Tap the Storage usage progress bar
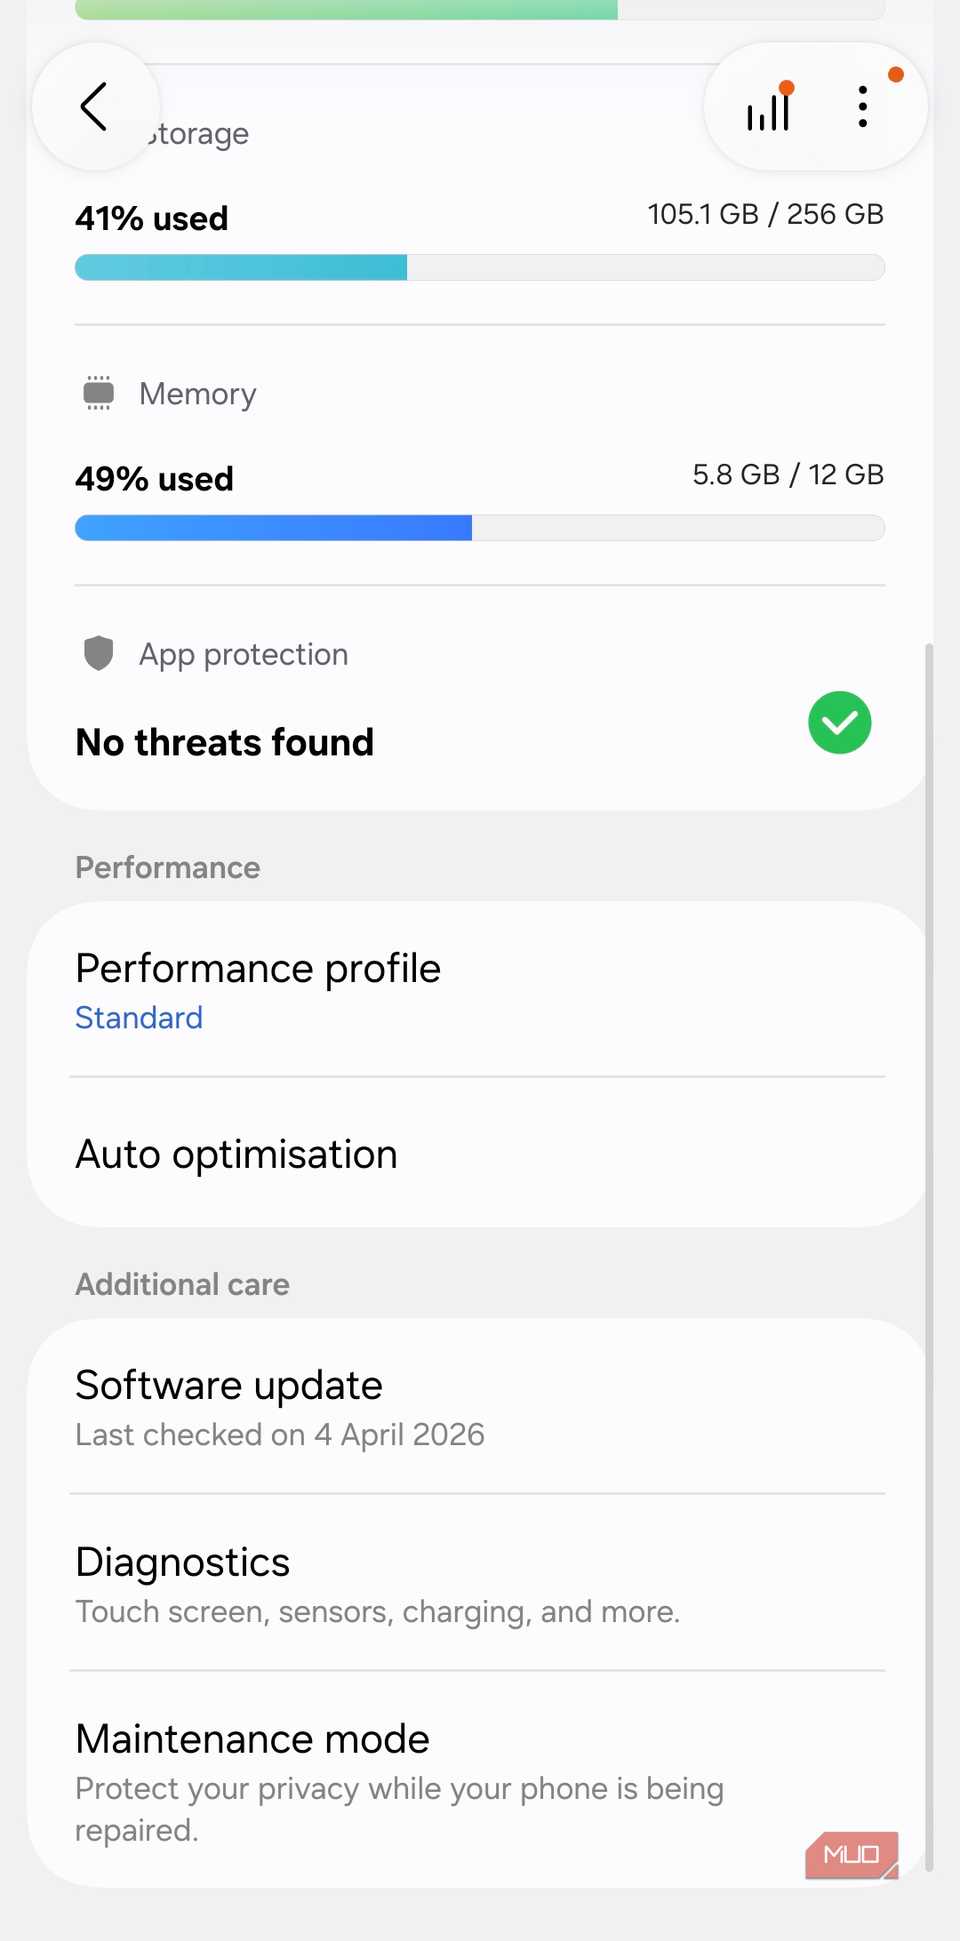Viewport: 960px width, 1941px height. (x=480, y=267)
